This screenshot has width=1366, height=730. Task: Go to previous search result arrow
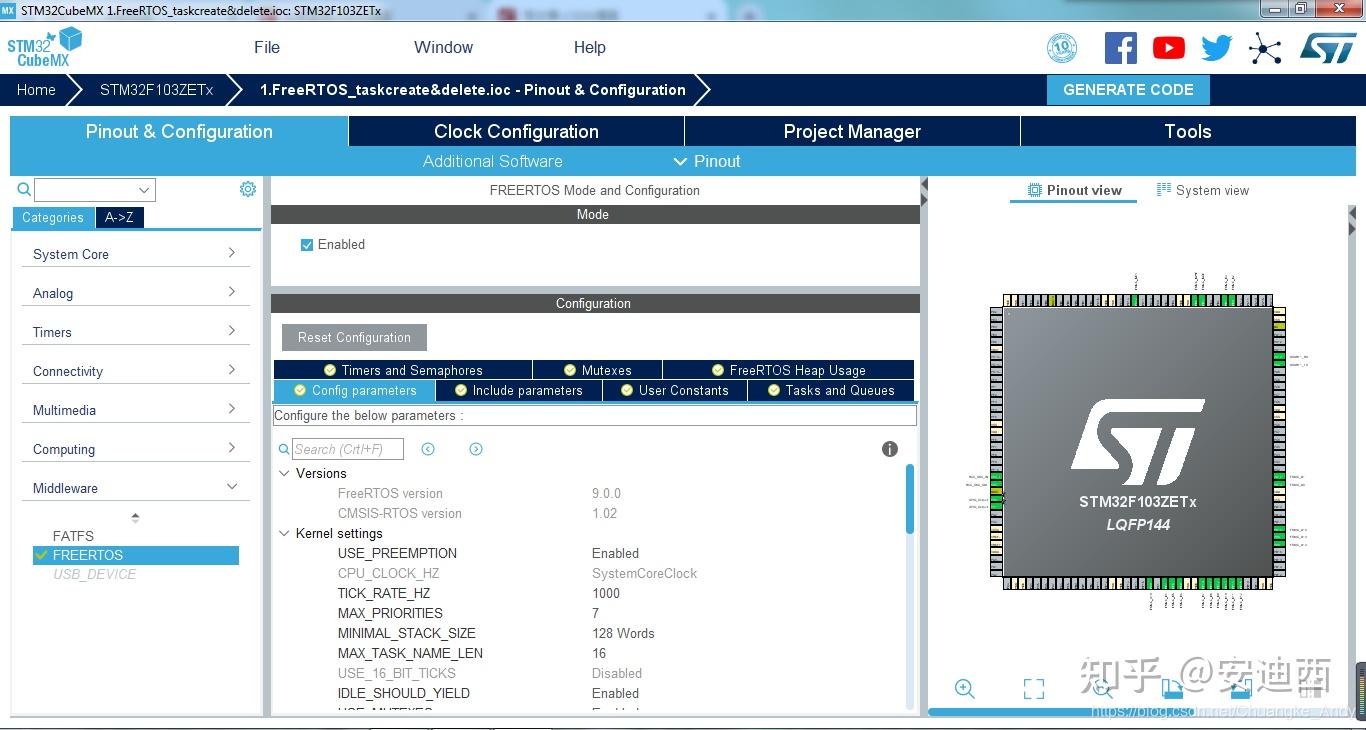pyautogui.click(x=428, y=449)
